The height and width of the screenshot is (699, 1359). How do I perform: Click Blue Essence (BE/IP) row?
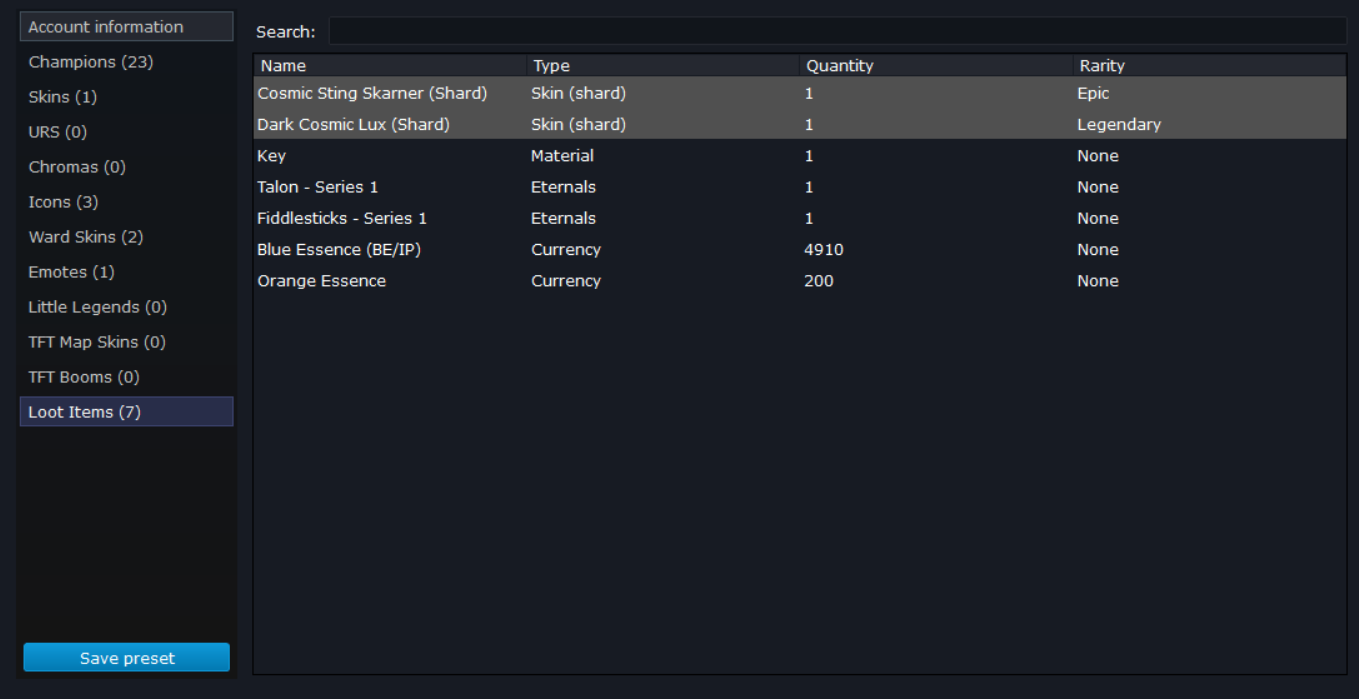[x=799, y=249]
